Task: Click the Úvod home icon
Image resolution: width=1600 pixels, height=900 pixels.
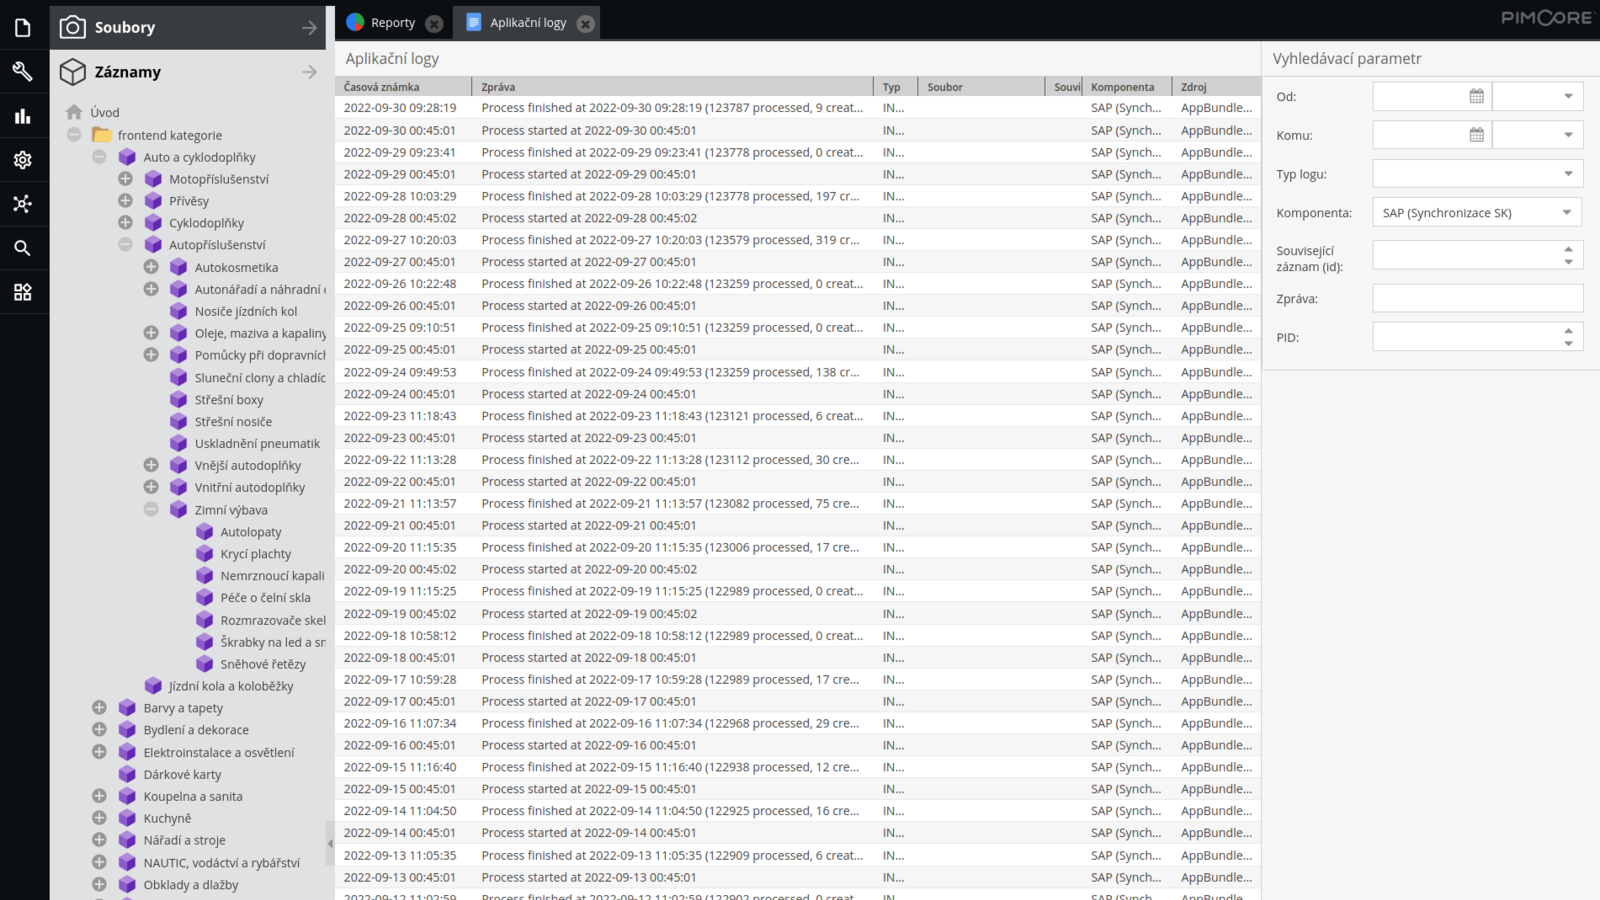Action: [74, 112]
